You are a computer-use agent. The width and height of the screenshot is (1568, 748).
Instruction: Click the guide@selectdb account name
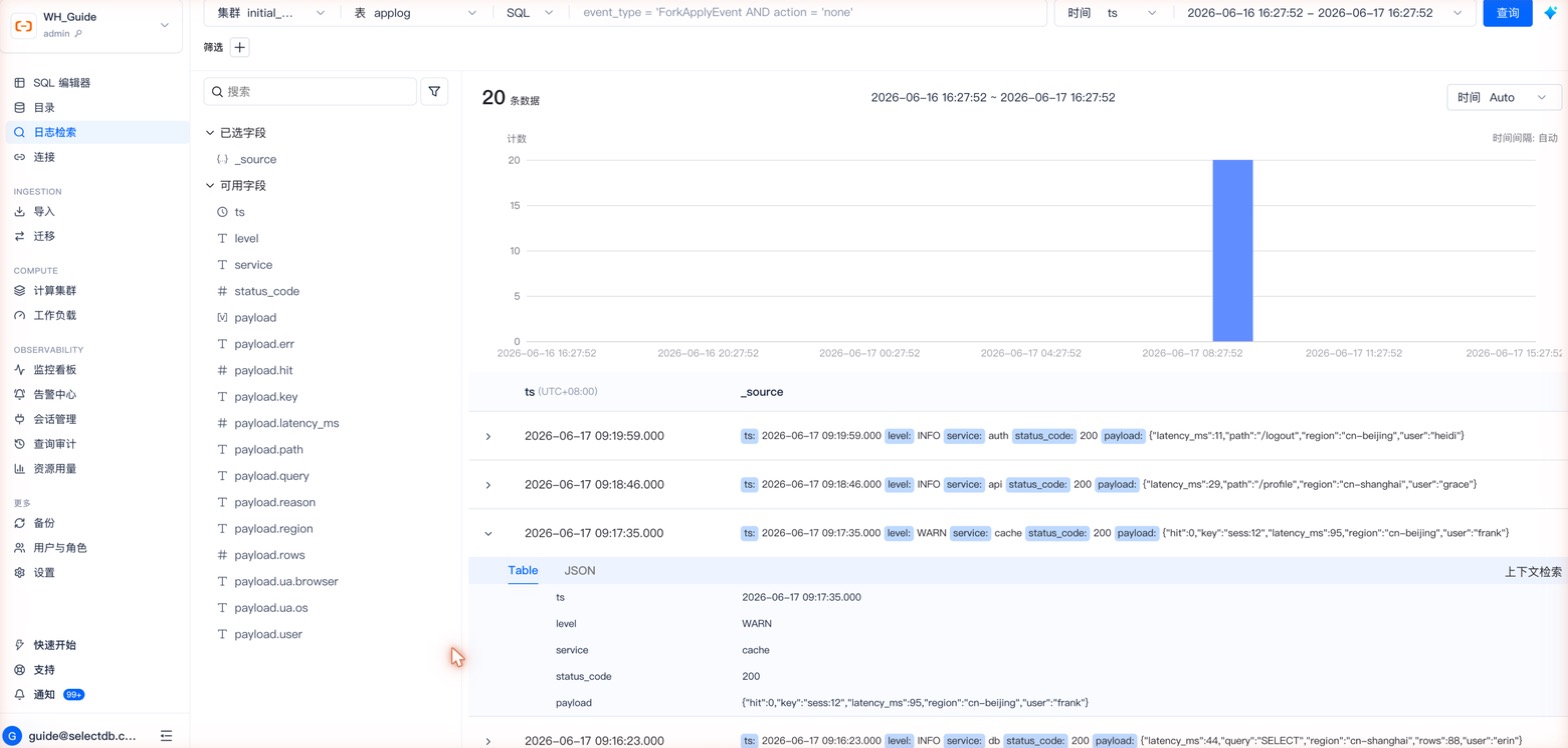point(82,735)
